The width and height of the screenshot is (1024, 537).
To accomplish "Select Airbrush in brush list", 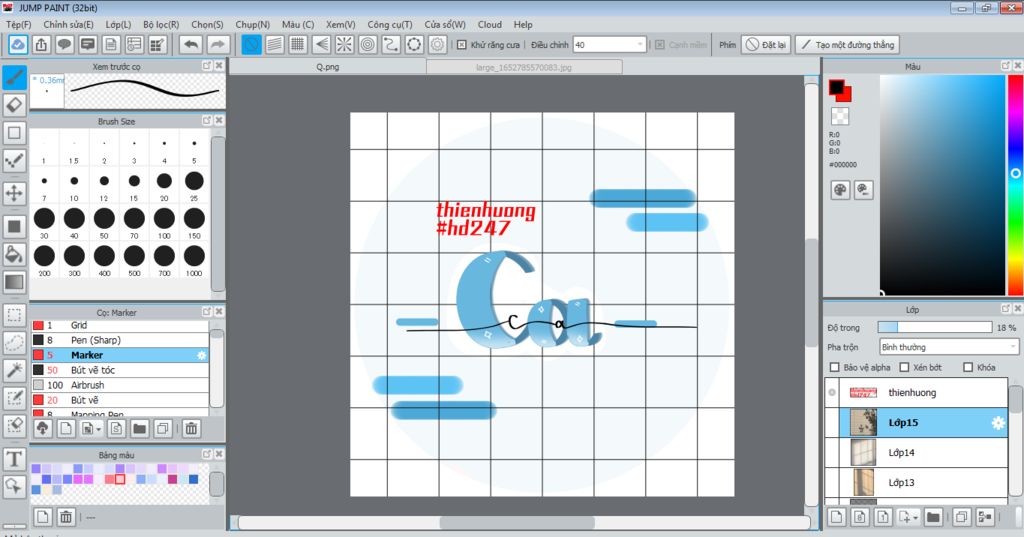I will coord(120,385).
